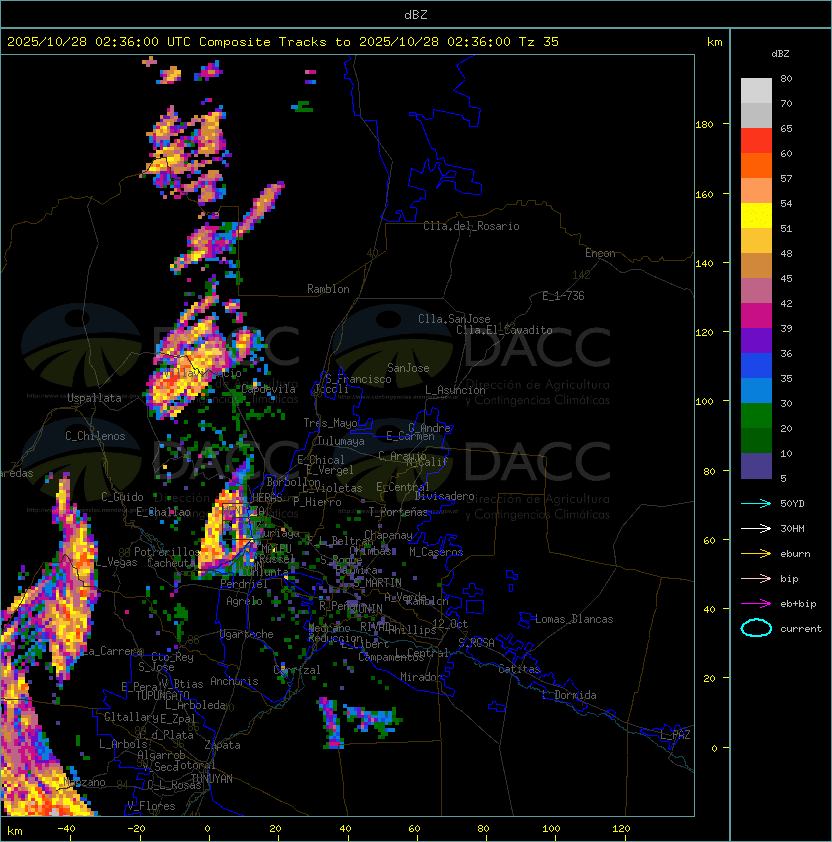Click the 'Divisadero' map label
Image resolution: width=832 pixels, height=842 pixels.
click(x=444, y=496)
